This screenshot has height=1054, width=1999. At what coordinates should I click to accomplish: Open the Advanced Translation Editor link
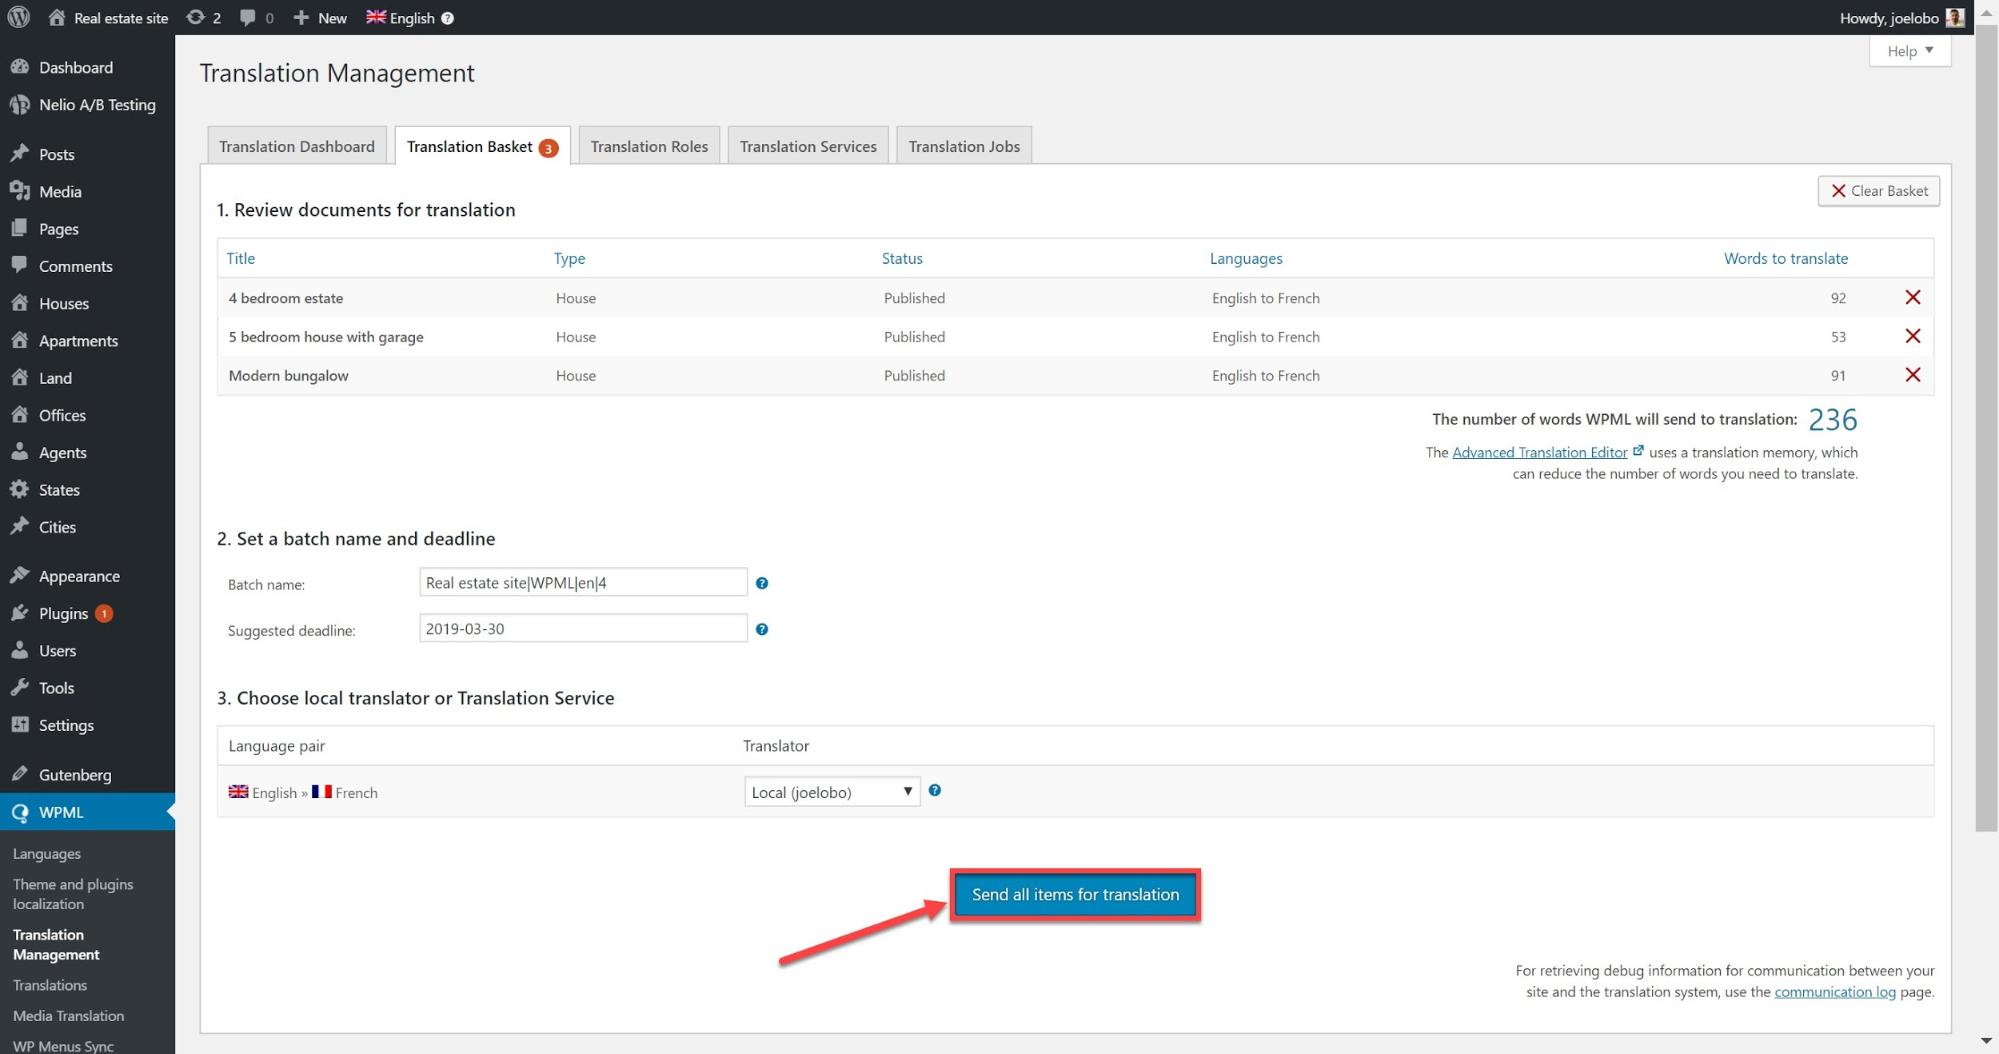click(1539, 452)
